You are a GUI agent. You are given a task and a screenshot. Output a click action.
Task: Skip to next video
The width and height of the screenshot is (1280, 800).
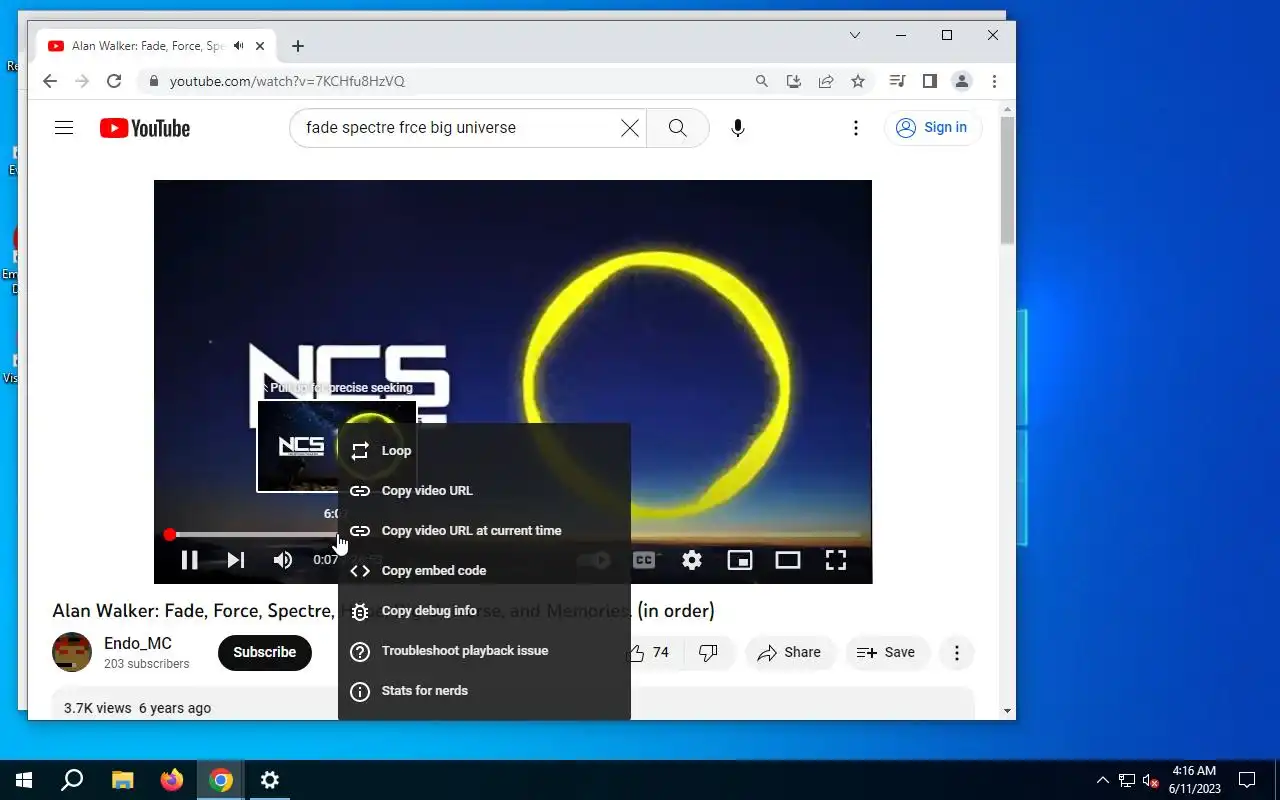[x=236, y=560]
